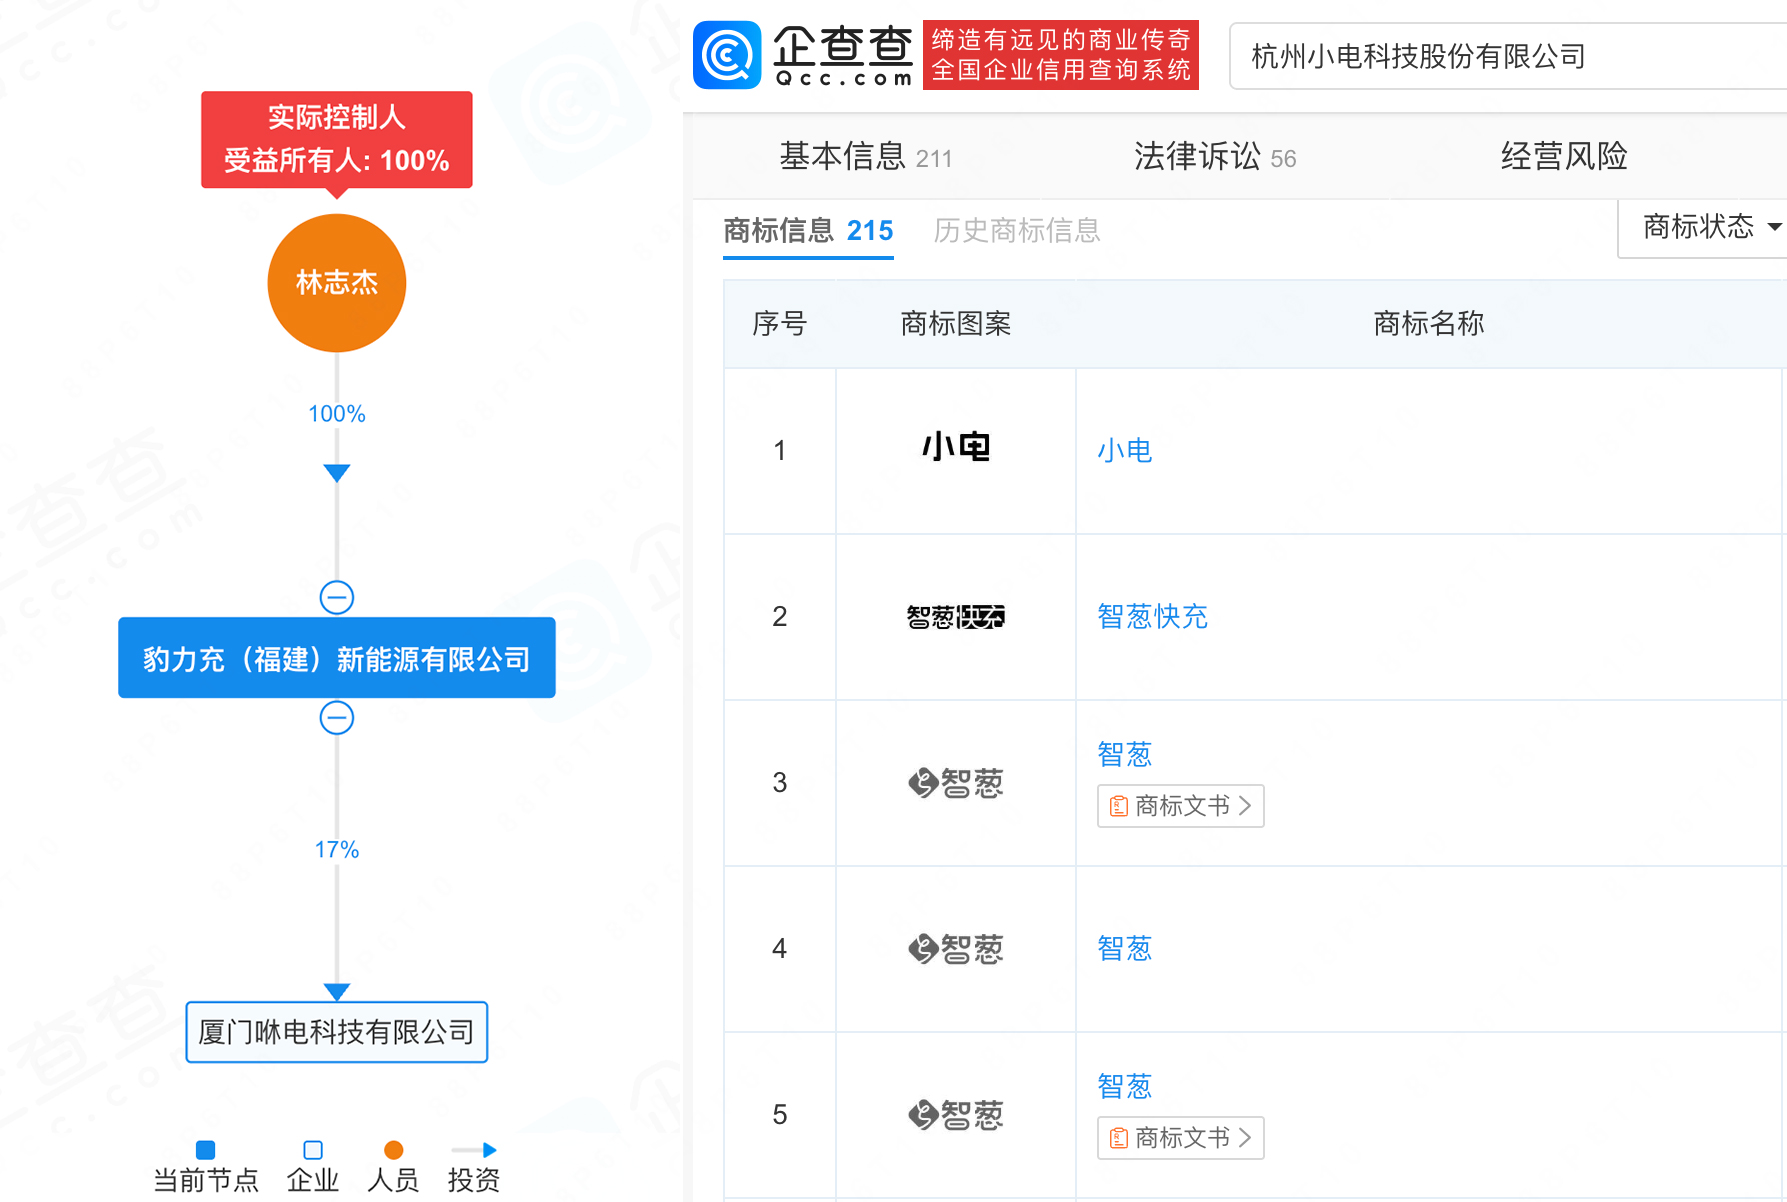Click the 企业 legend square icon
1787x1202 pixels.
click(x=313, y=1150)
